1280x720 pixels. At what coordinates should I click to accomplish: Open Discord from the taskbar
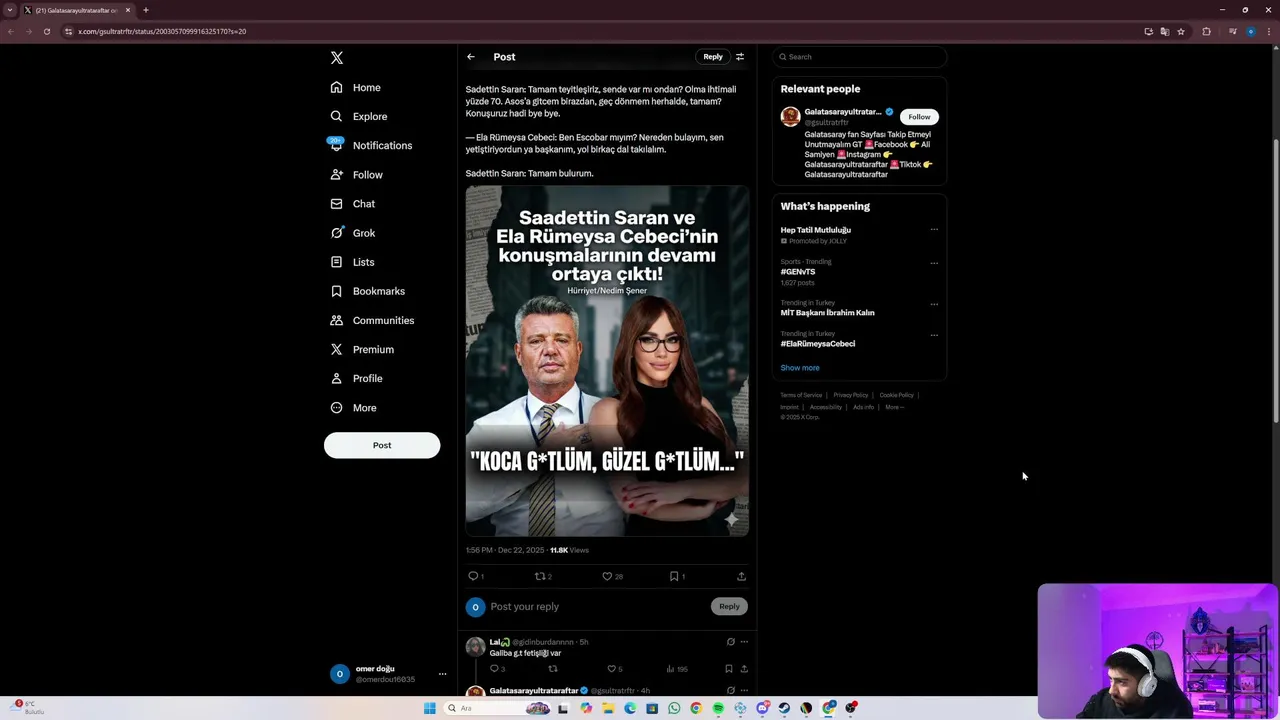tap(762, 708)
